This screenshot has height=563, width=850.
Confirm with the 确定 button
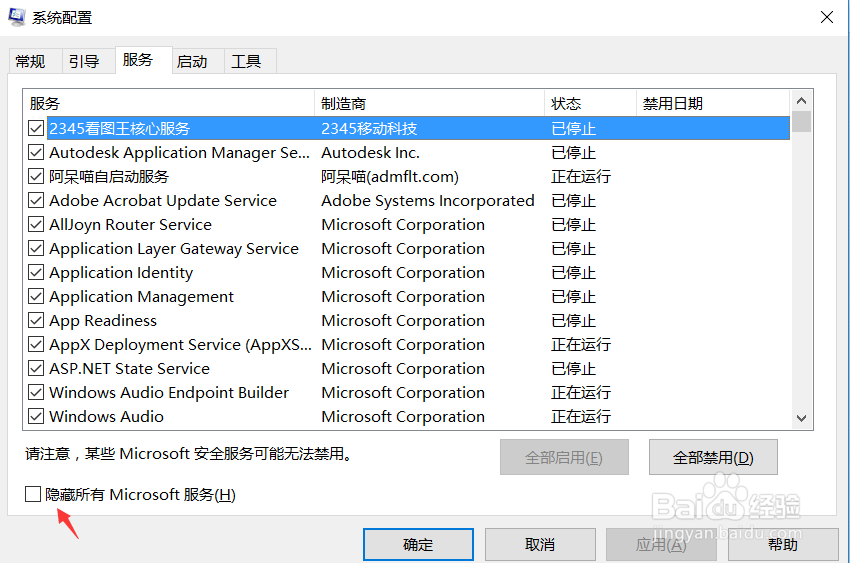(418, 545)
